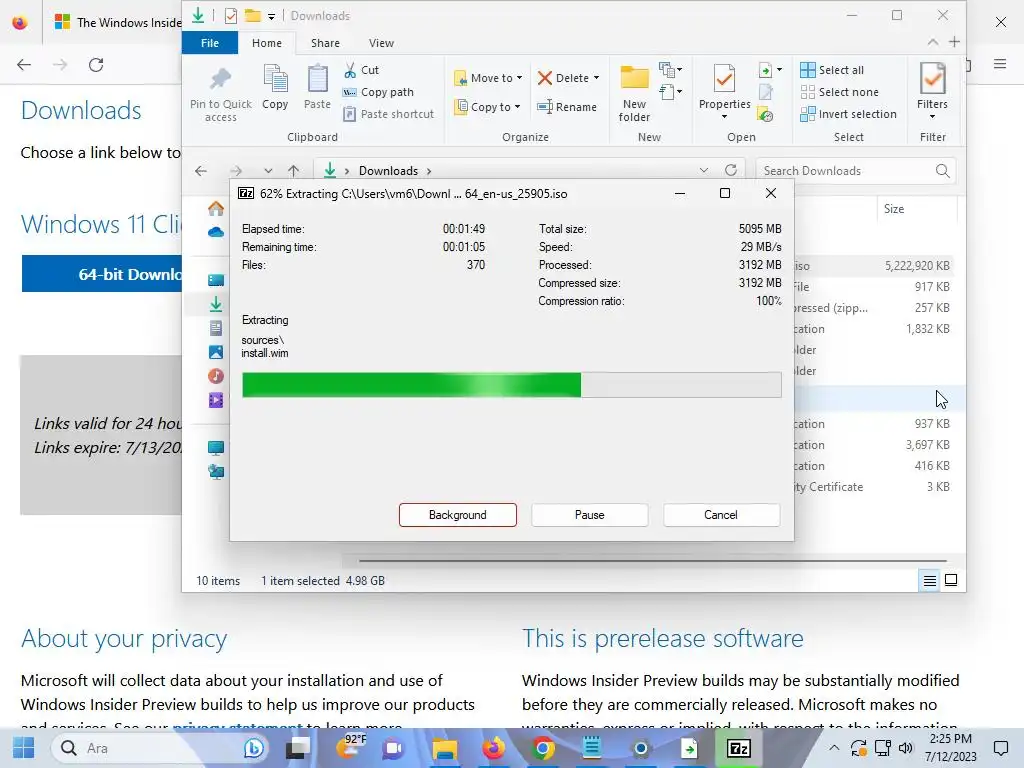Click the volume speaker tray icon
Viewport: 1024px width, 768px height.
click(x=905, y=748)
